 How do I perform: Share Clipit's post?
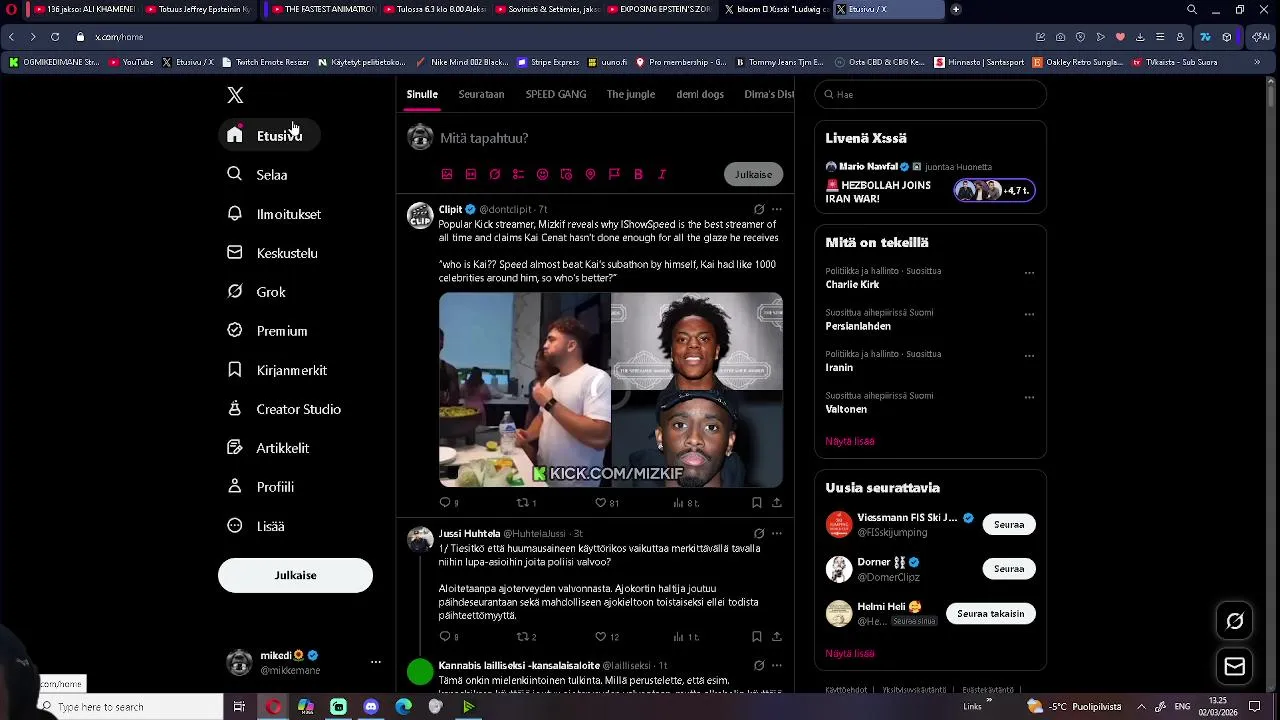click(x=776, y=503)
